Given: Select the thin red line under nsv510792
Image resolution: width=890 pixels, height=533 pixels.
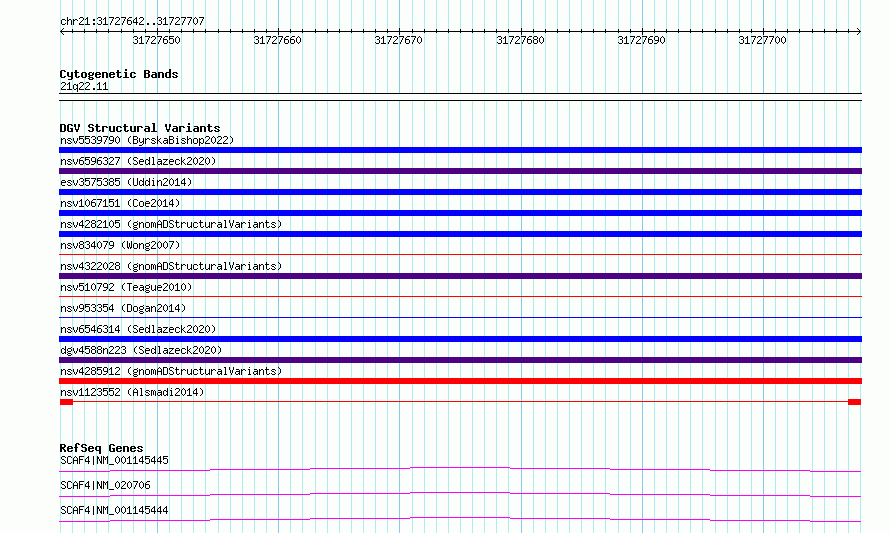Looking at the screenshot, I should coord(460,297).
